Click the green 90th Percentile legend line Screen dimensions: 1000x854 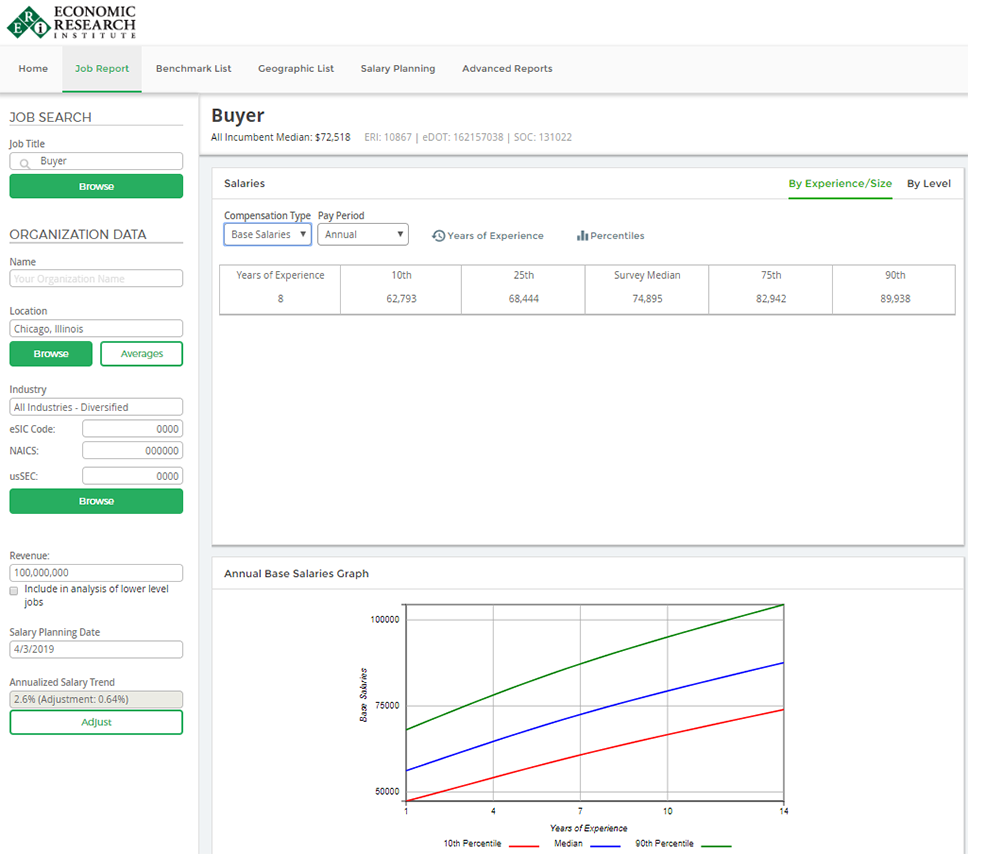[x=716, y=846]
